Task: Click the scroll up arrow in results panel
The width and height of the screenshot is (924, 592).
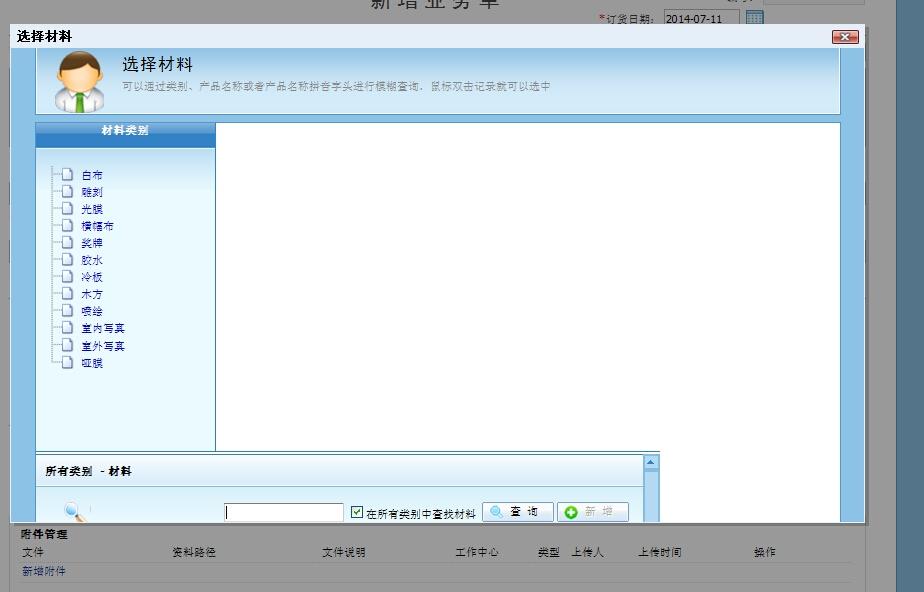Action: [x=651, y=462]
